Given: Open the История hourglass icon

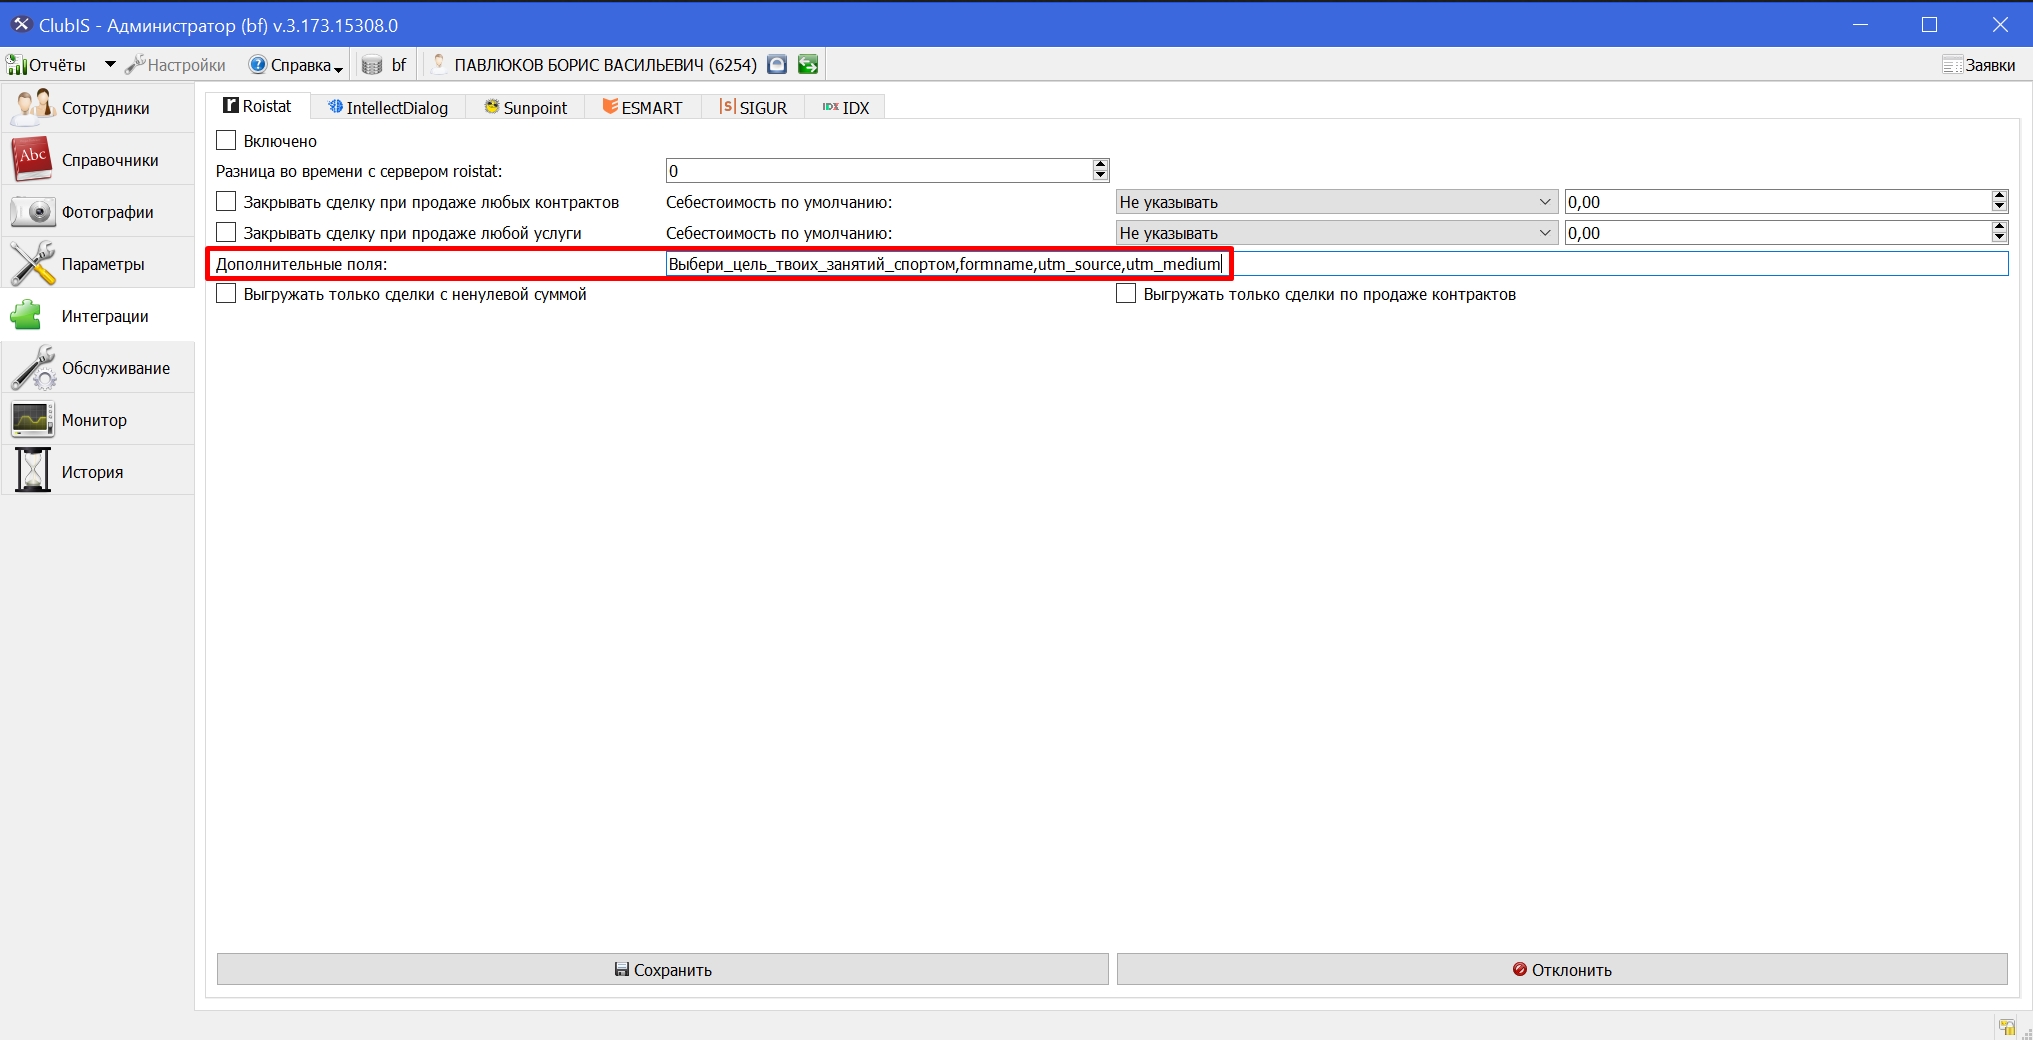Looking at the screenshot, I should tap(32, 471).
